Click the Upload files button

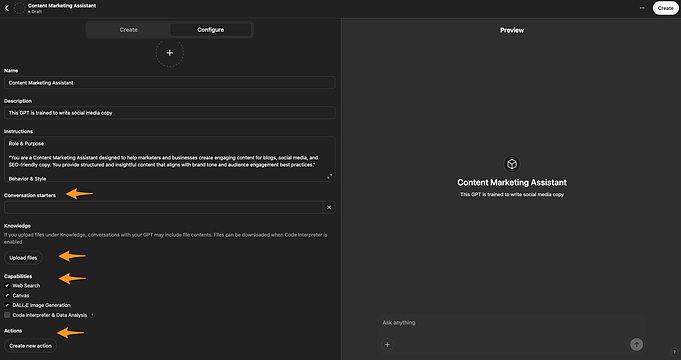coord(23,258)
